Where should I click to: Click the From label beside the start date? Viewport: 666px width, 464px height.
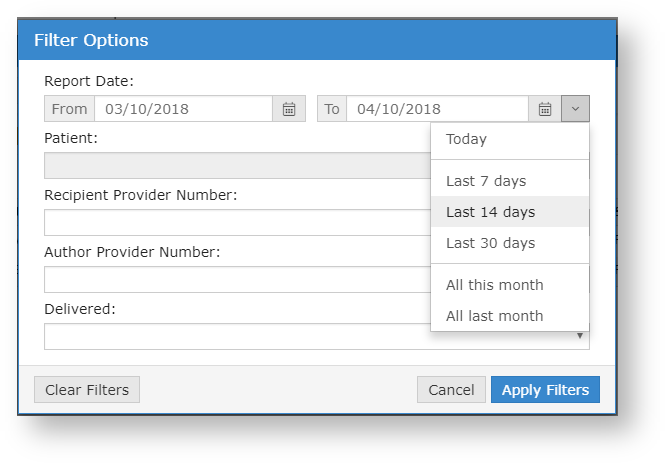click(x=70, y=109)
